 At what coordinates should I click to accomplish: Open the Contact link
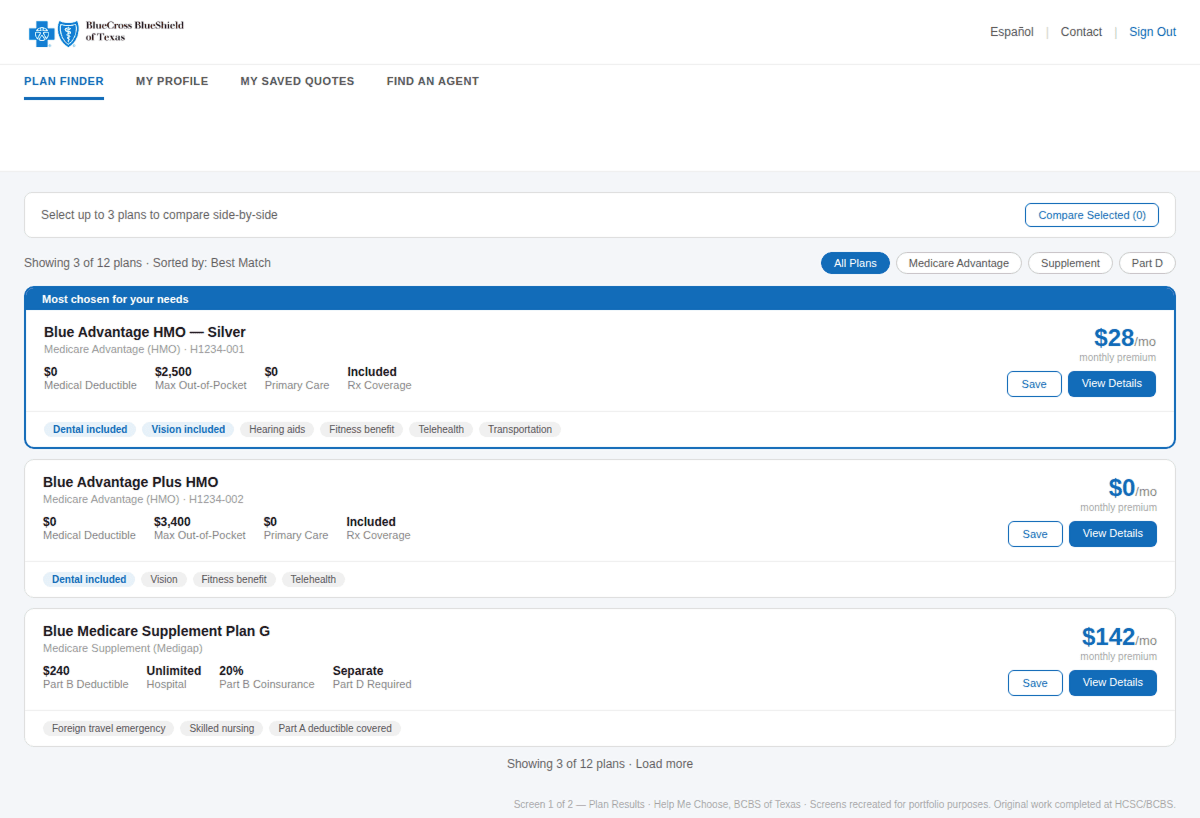tap(1081, 32)
